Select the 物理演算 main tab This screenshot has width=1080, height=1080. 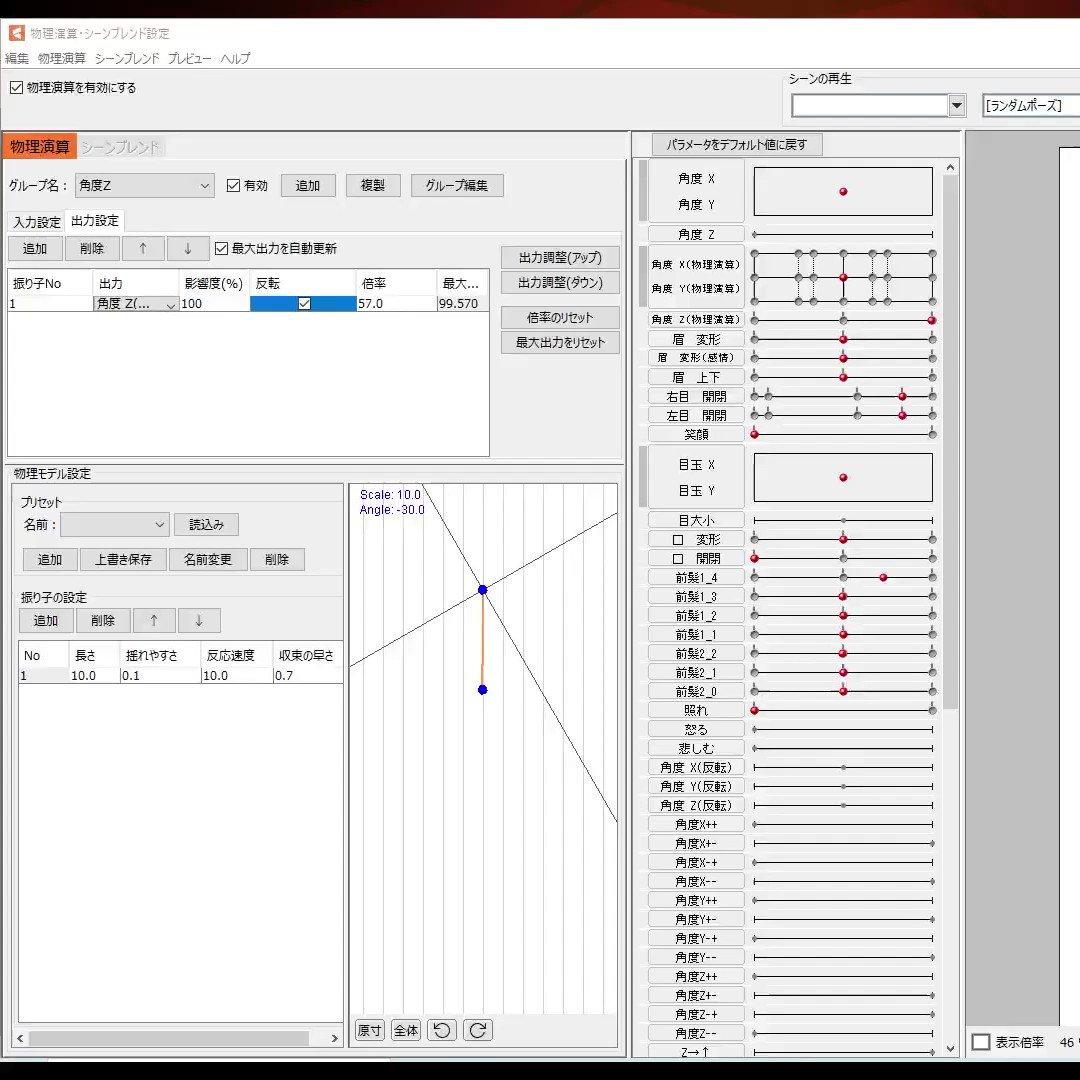click(40, 147)
